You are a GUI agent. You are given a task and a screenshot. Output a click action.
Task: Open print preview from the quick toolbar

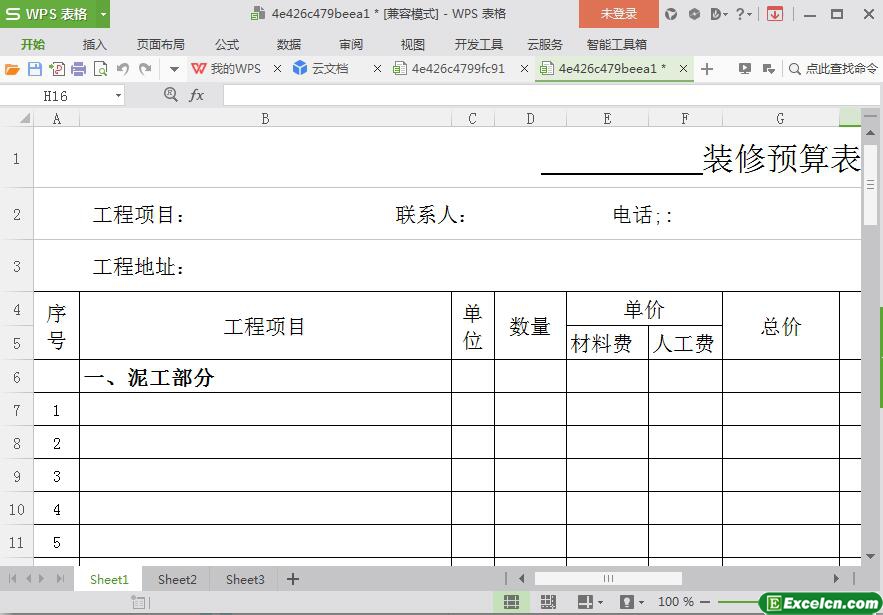click(100, 69)
